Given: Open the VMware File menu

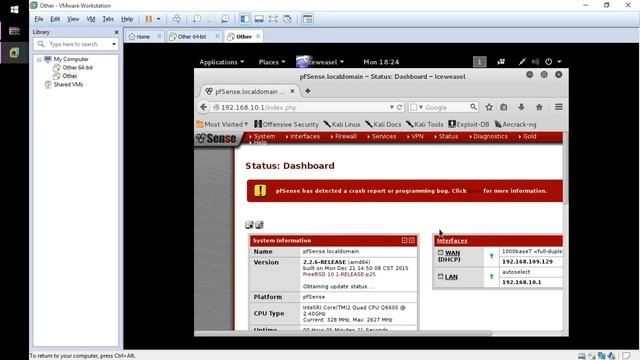Looking at the screenshot, I should [39, 19].
